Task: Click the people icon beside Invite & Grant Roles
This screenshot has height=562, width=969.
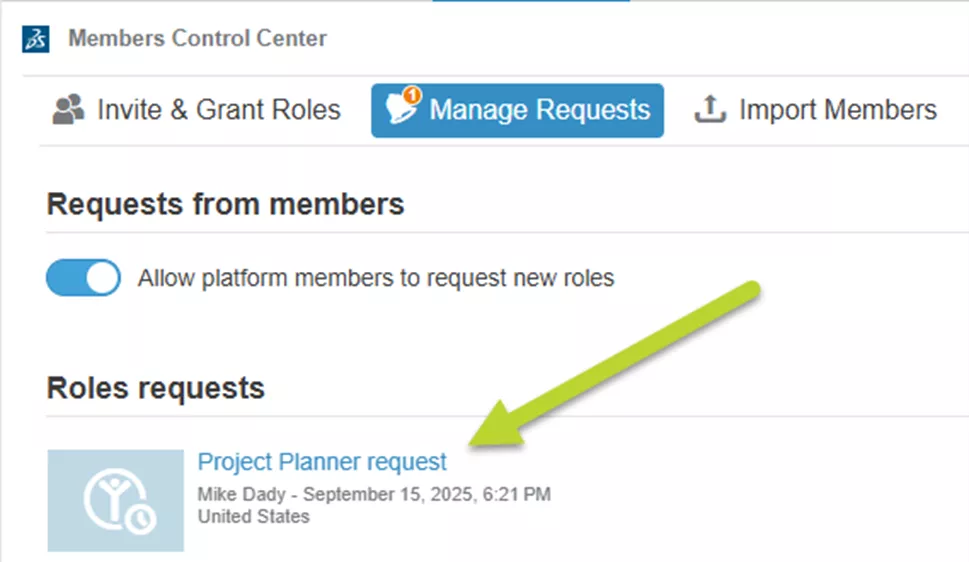Action: (x=68, y=110)
